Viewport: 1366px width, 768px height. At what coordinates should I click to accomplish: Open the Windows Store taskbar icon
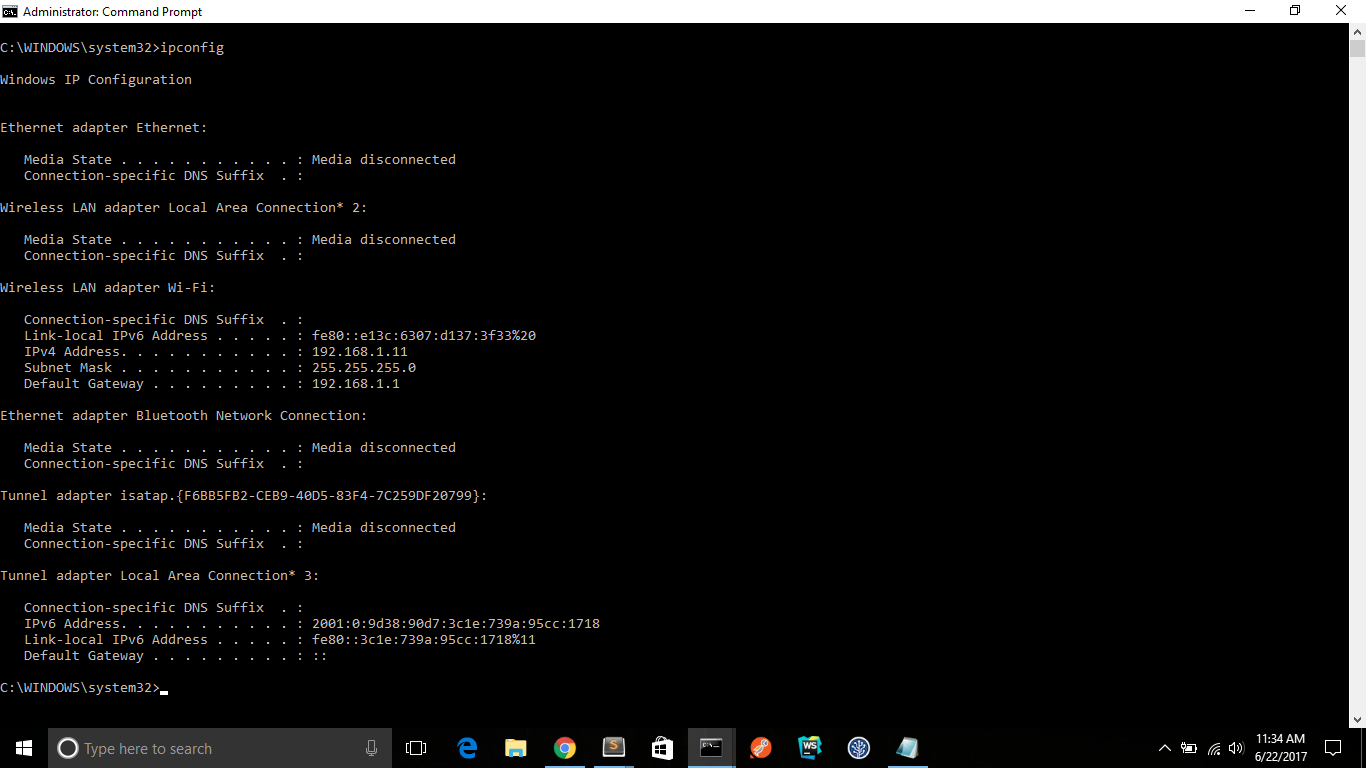(x=662, y=748)
